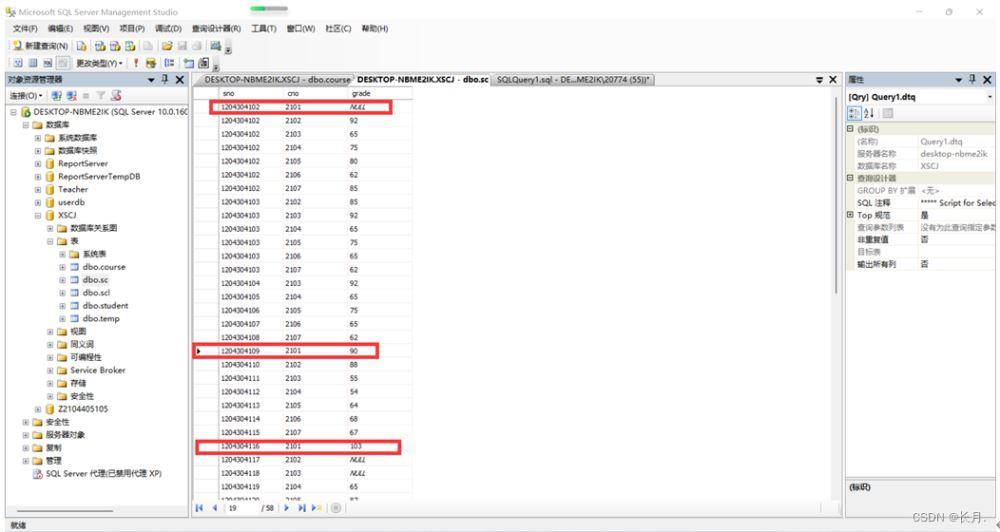Open the 更改类型 (Change Type) dropdown
Image resolution: width=1000 pixels, height=532 pixels.
click(x=98, y=63)
